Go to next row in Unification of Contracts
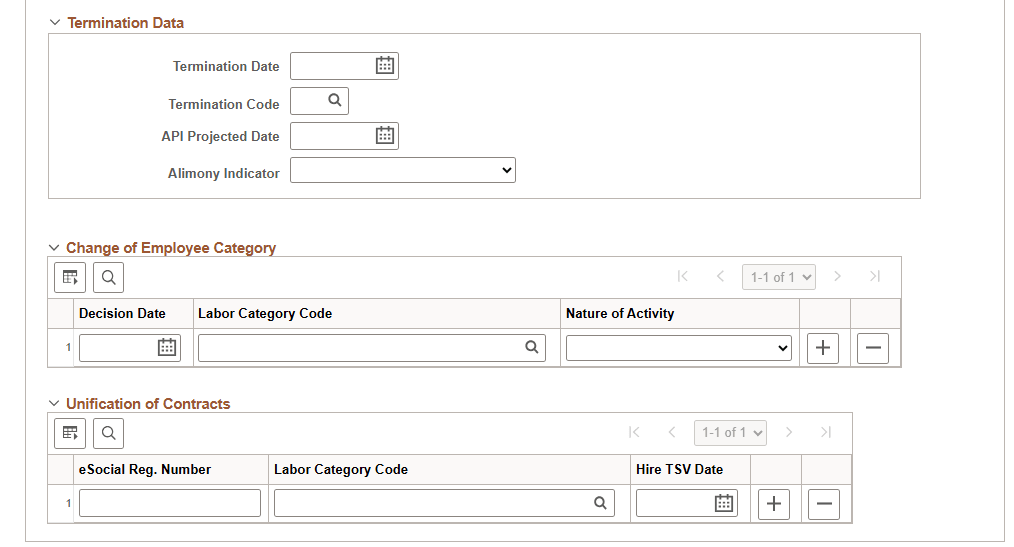This screenshot has width=1014, height=547. pos(789,433)
